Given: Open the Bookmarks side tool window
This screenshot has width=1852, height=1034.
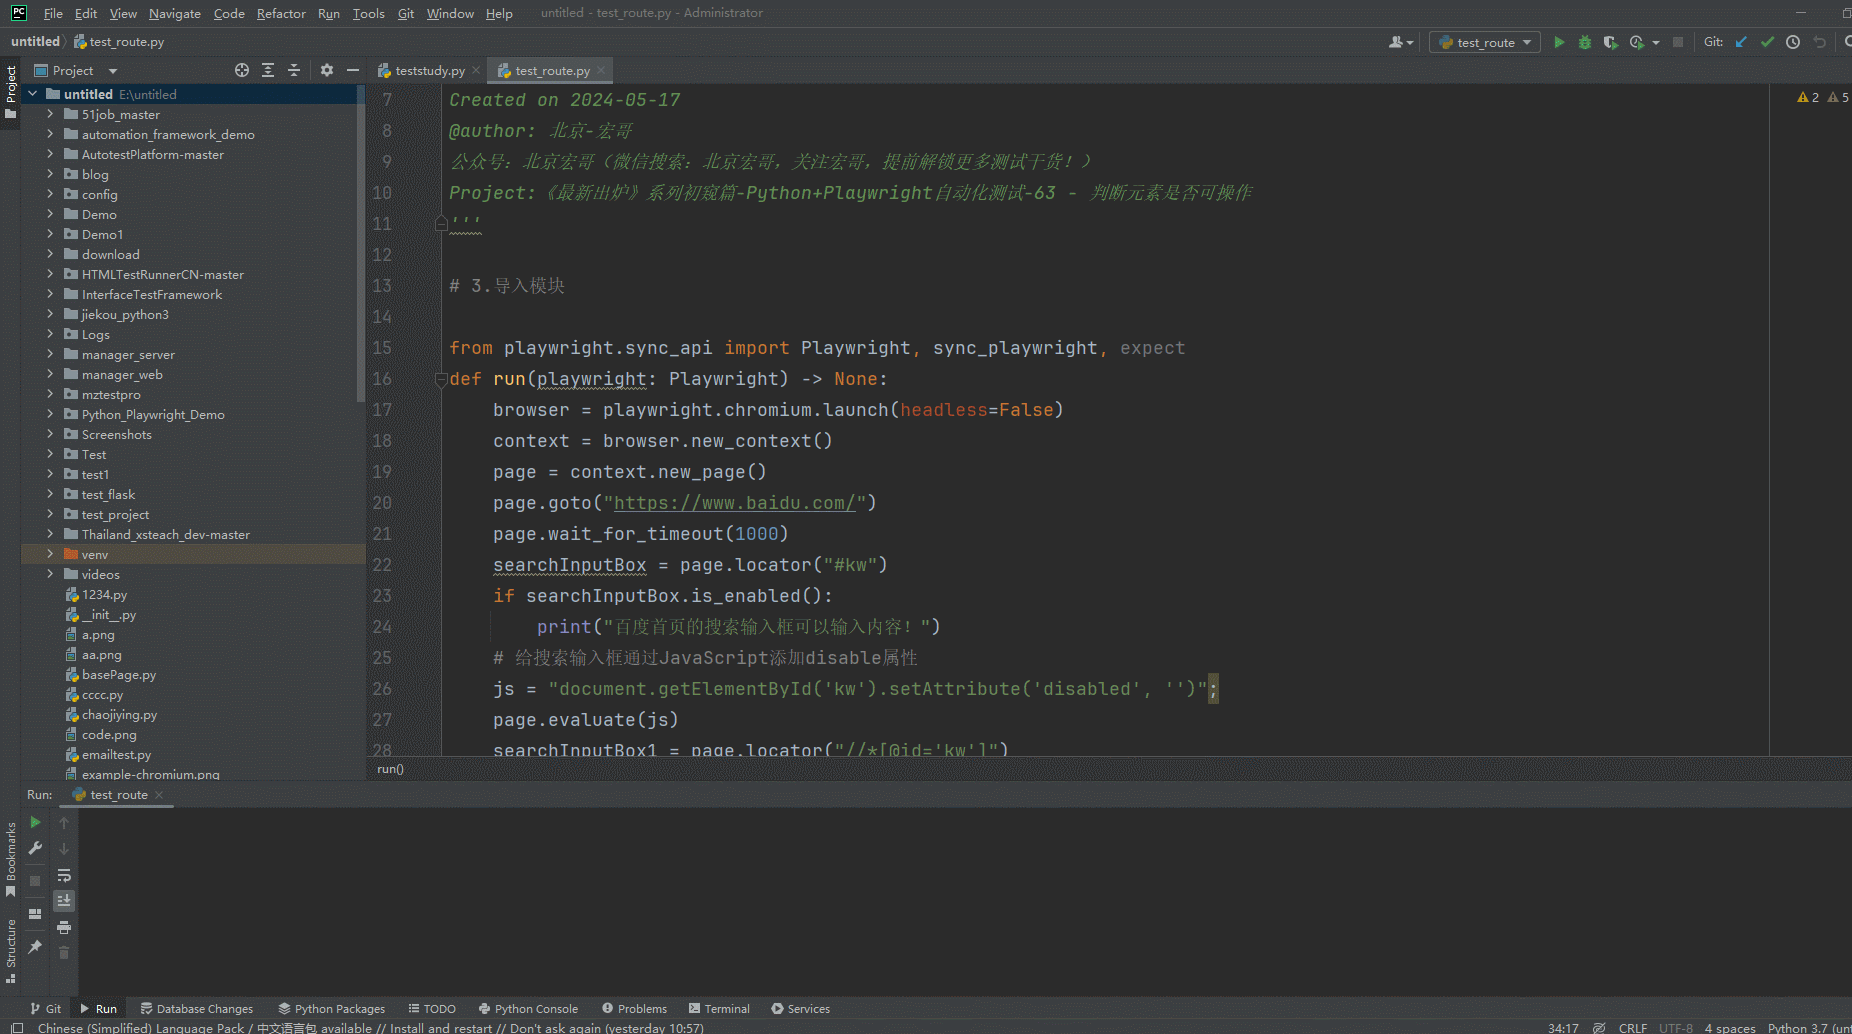Looking at the screenshot, I should 11,858.
